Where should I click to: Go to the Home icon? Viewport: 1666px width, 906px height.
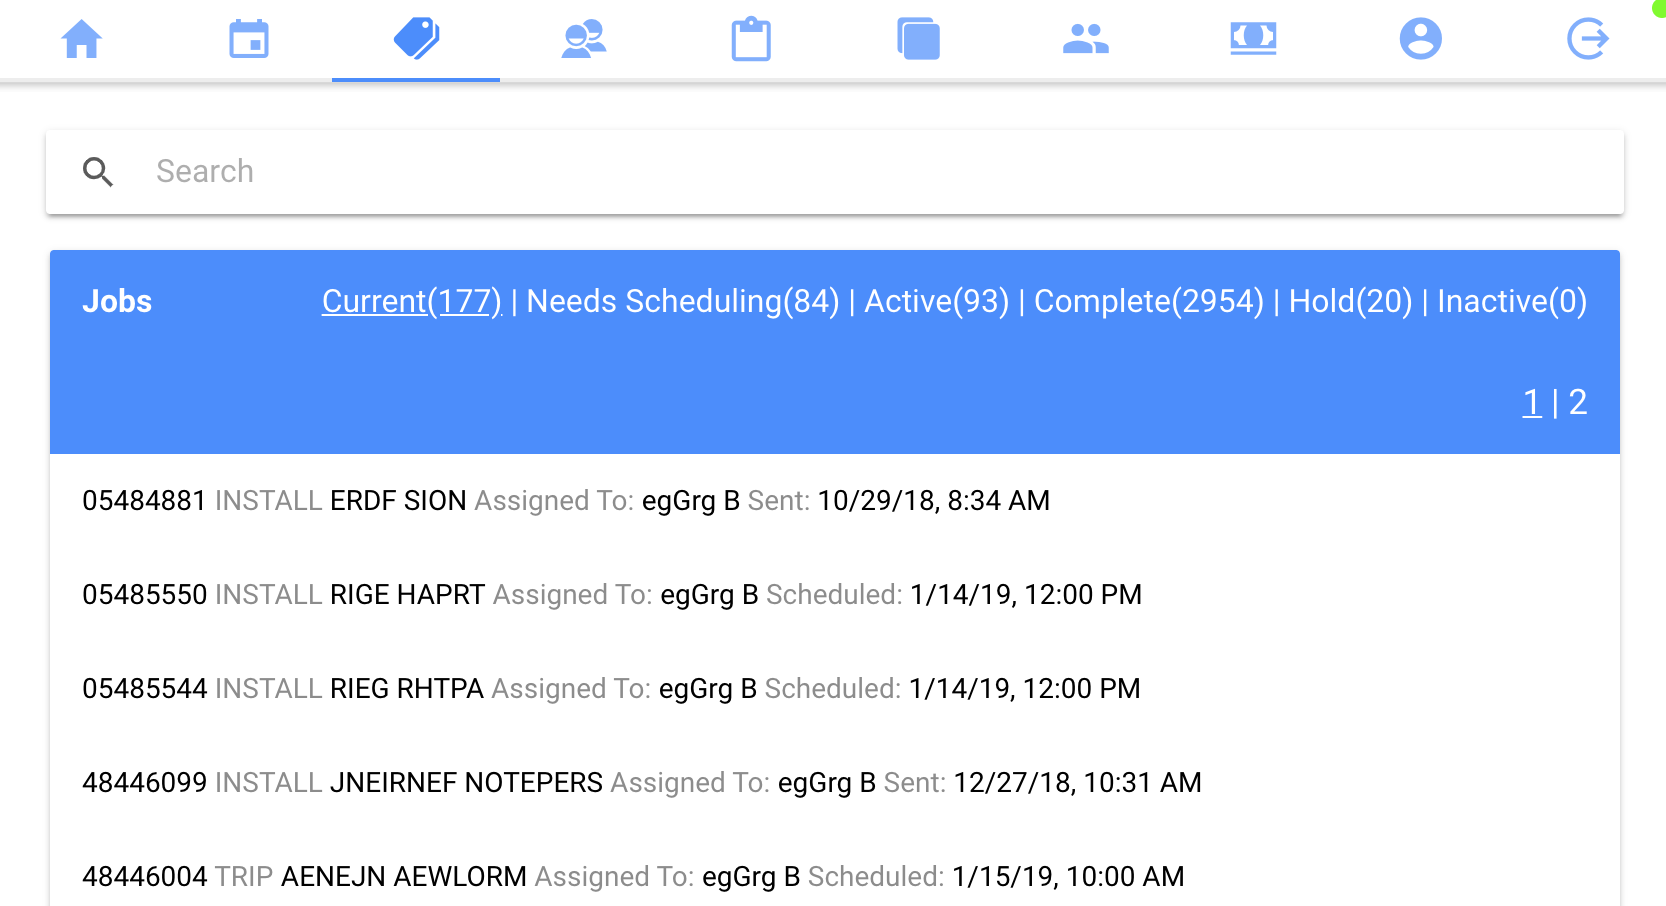click(82, 40)
